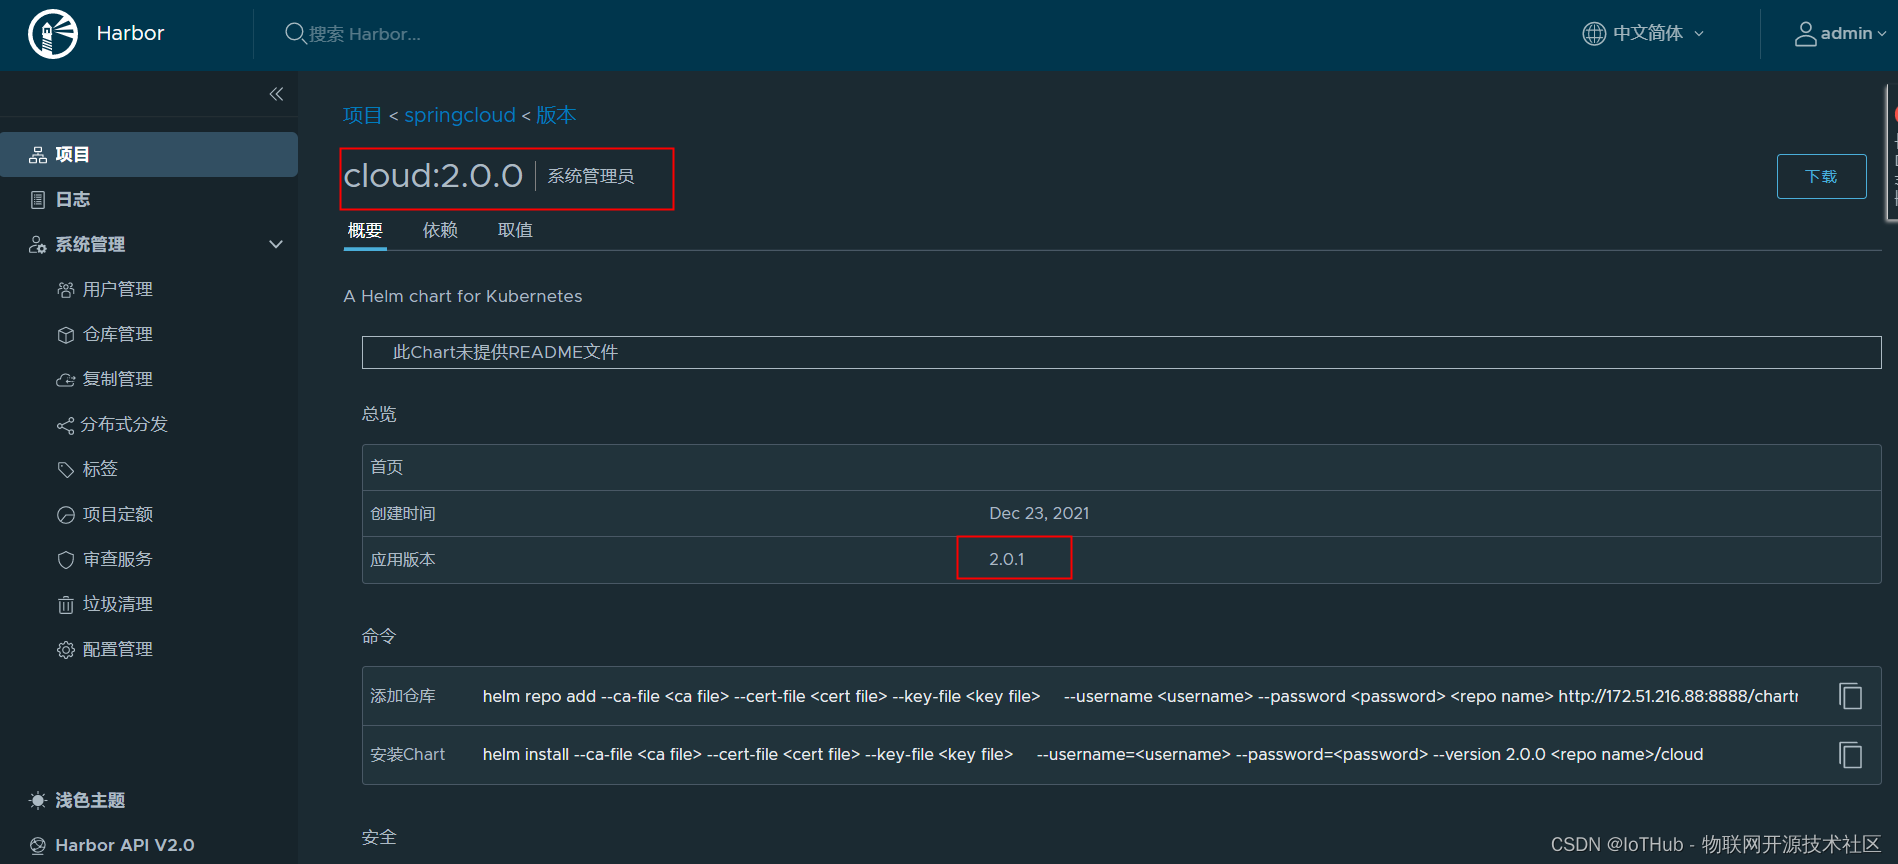Click the 项目定额 quota icon
The image size is (1898, 864).
[66, 515]
